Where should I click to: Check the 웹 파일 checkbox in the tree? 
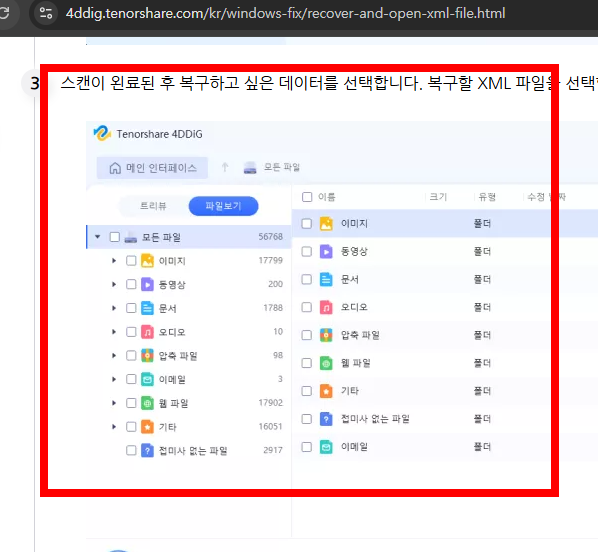(x=131, y=403)
